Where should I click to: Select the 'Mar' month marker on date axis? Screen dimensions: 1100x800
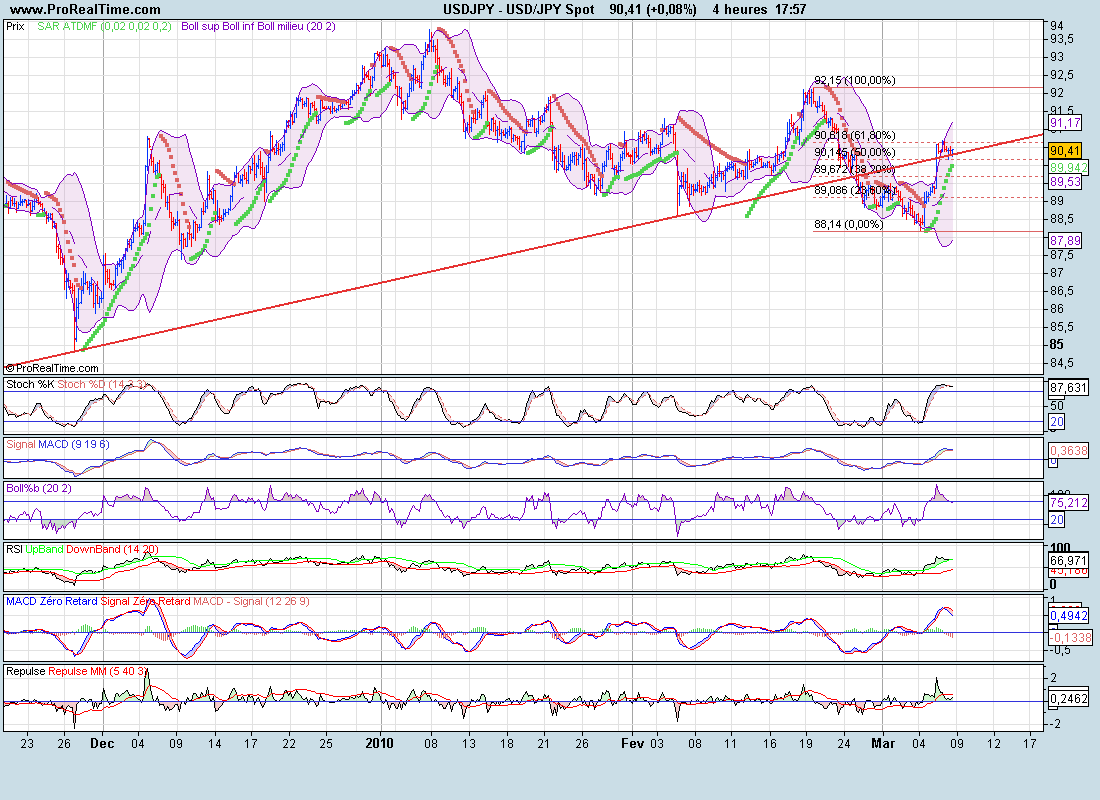tap(883, 743)
